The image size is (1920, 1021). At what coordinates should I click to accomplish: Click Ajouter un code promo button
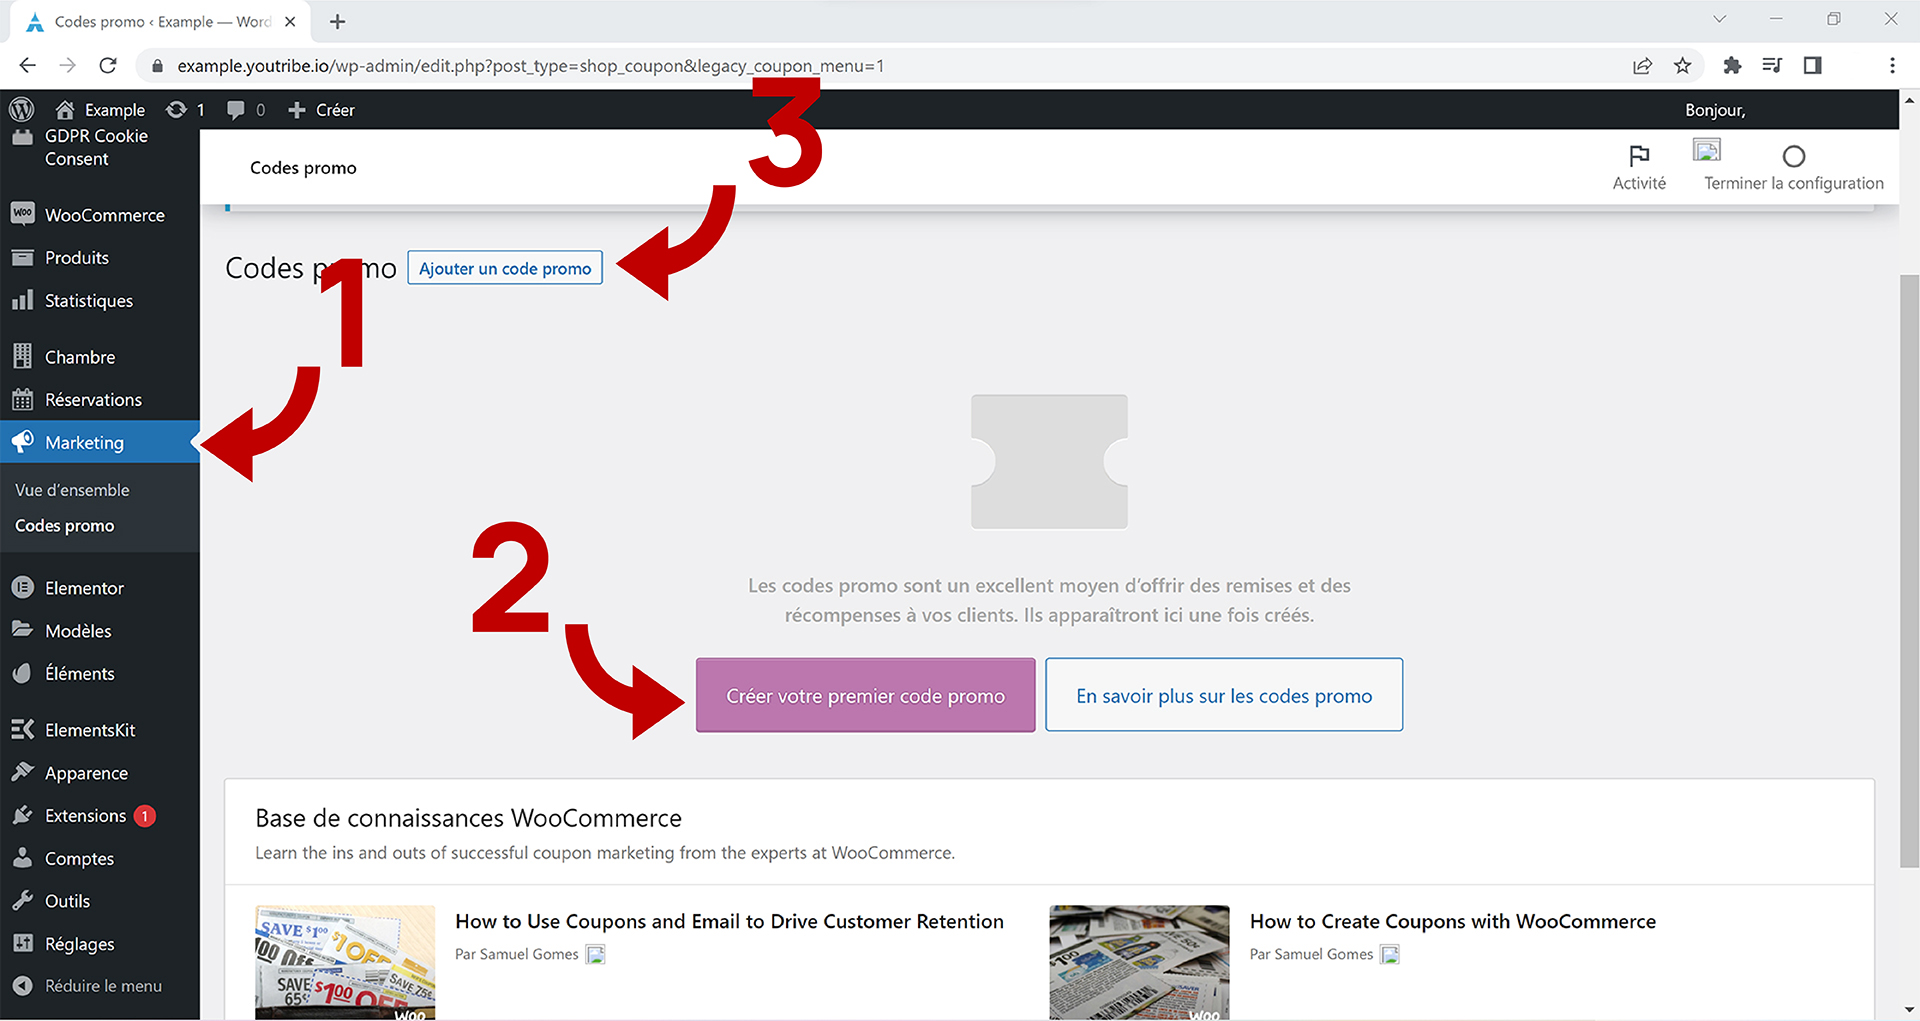[x=505, y=268]
